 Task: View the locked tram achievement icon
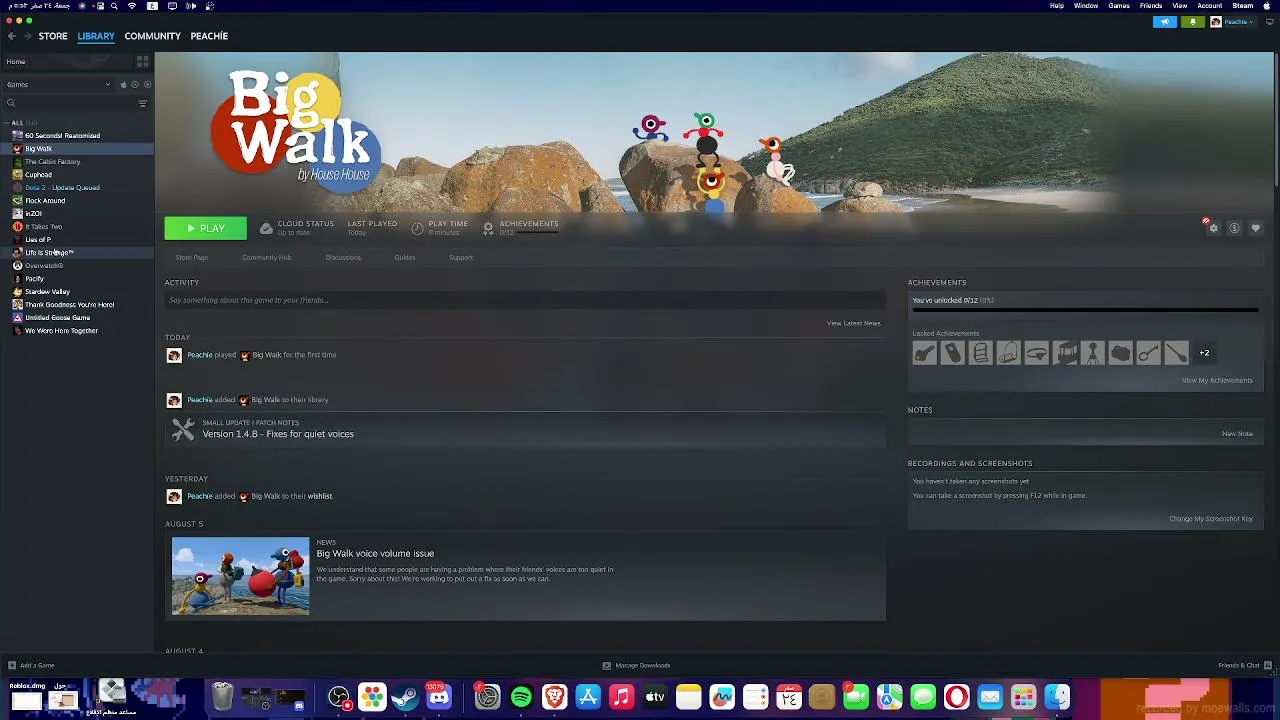click(x=1064, y=353)
